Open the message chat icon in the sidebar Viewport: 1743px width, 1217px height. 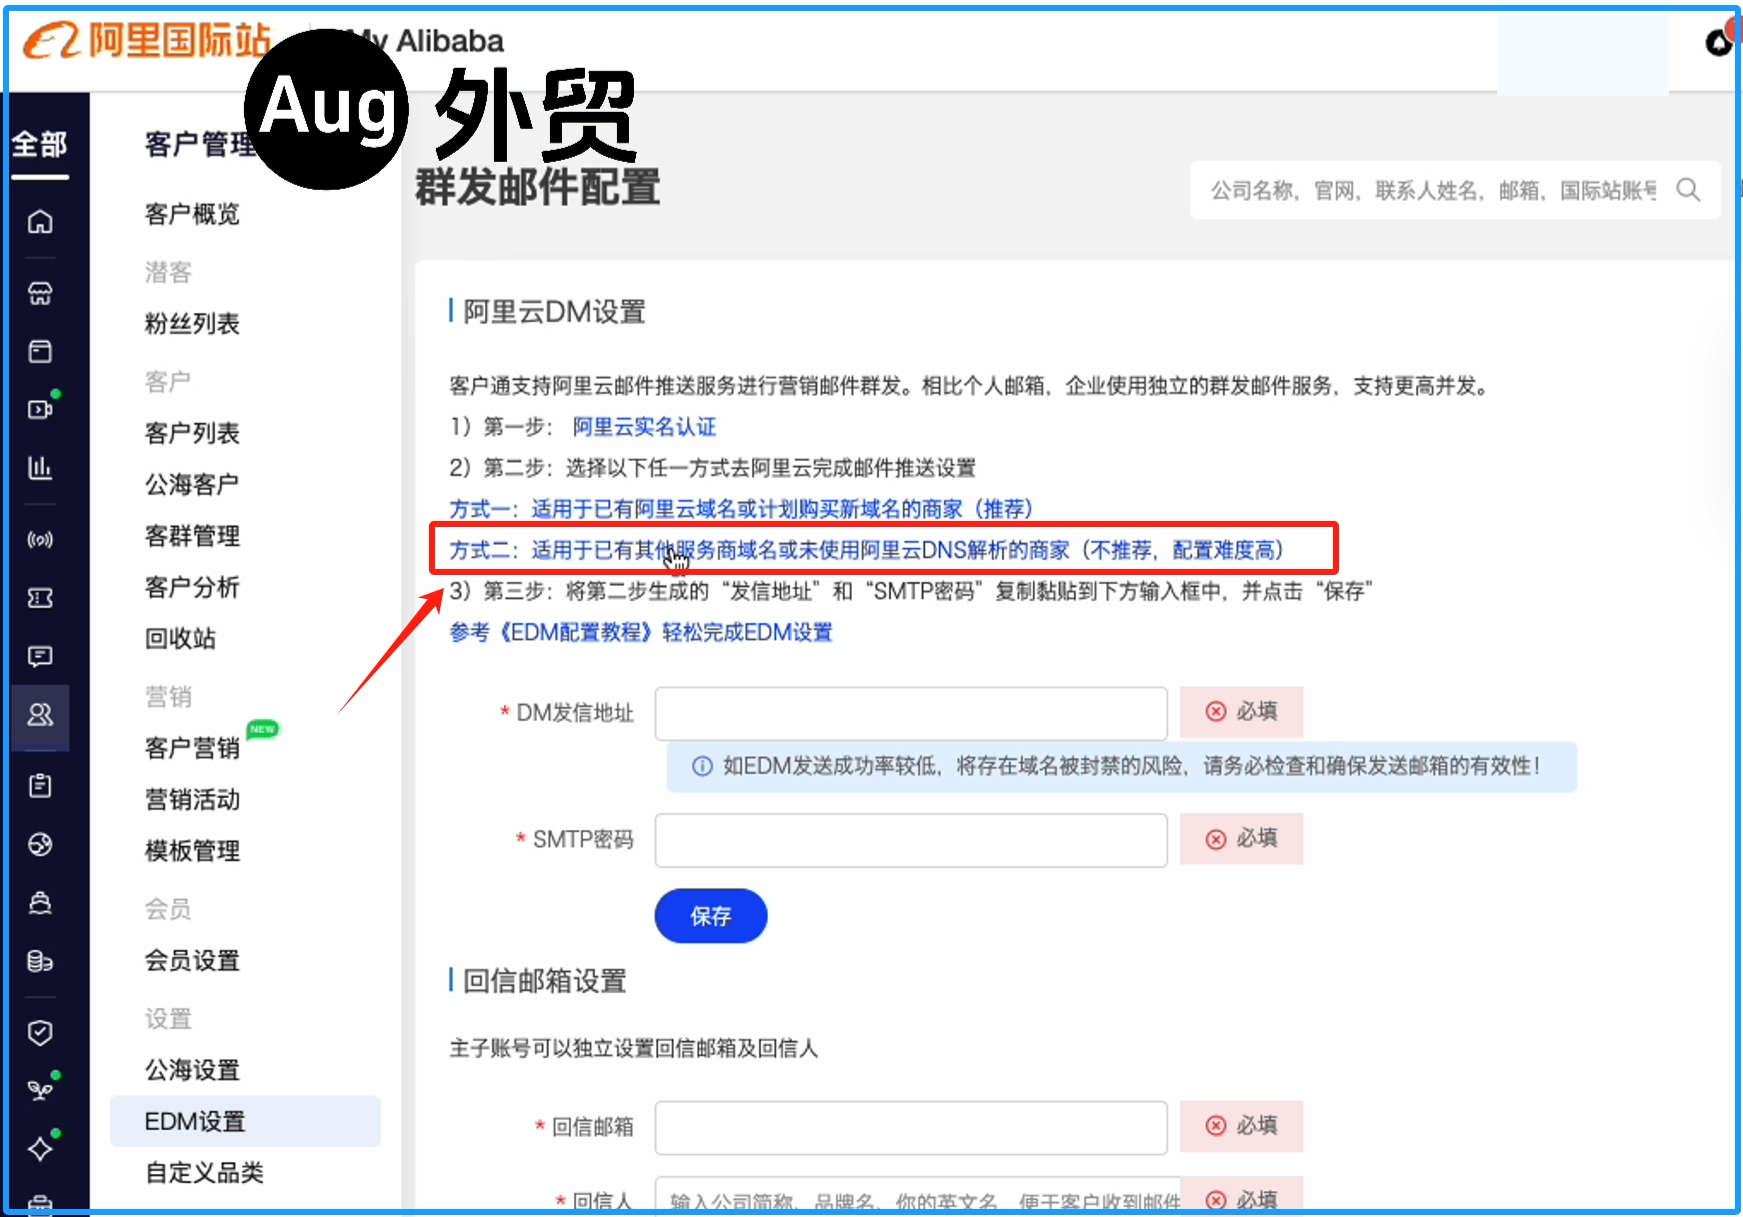40,656
